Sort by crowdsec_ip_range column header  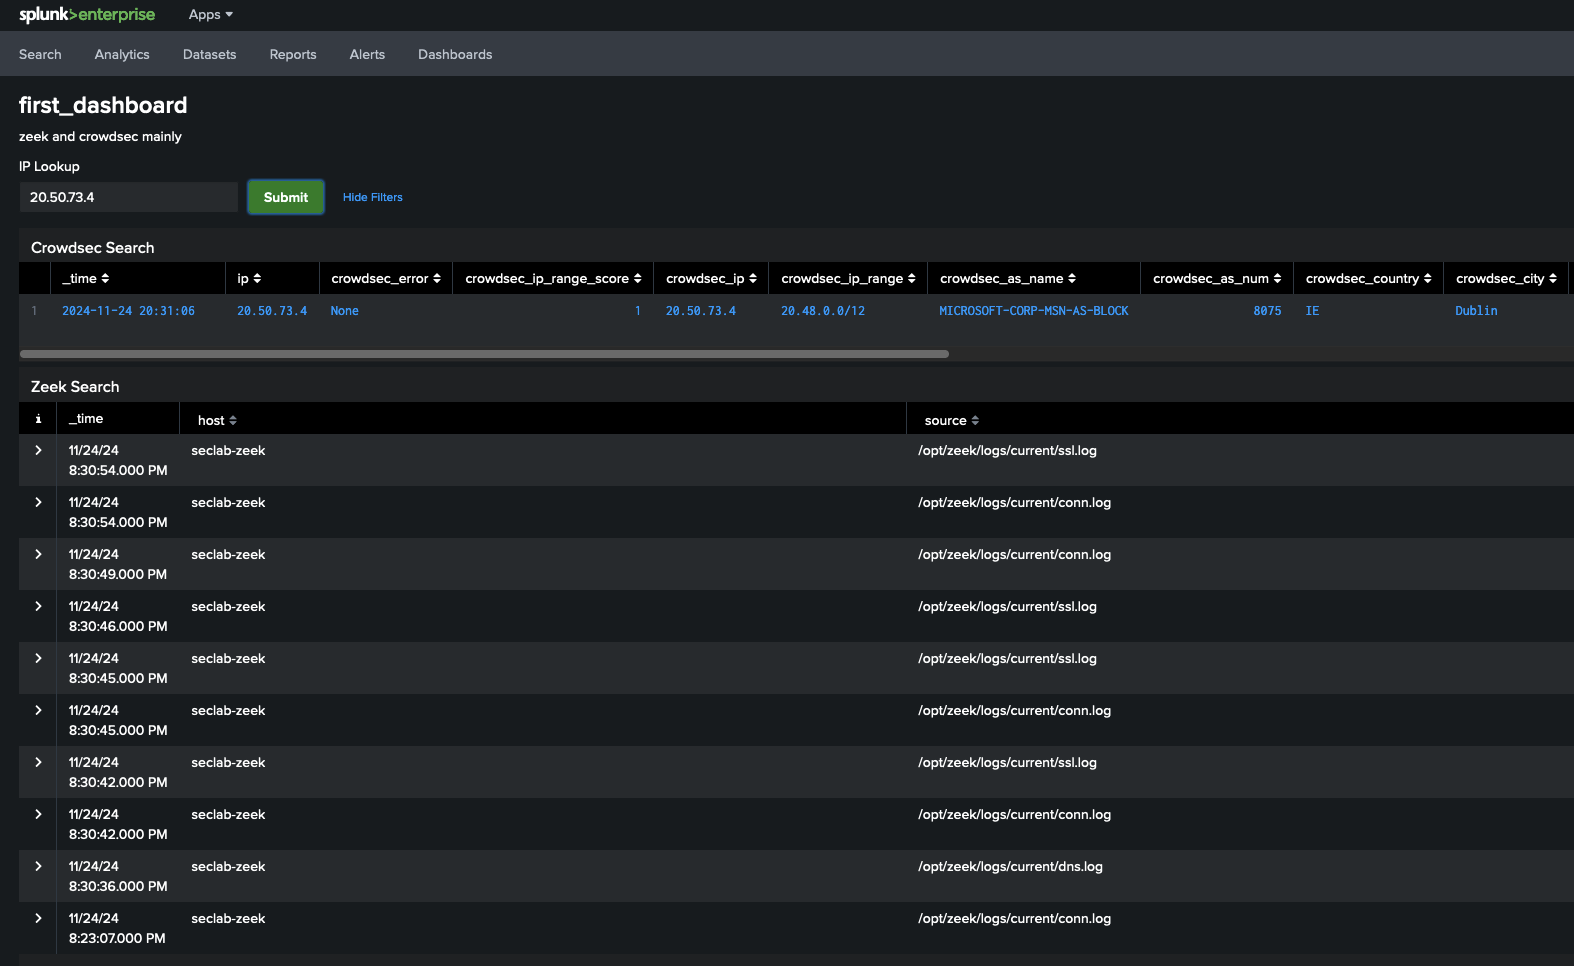pyautogui.click(x=848, y=278)
